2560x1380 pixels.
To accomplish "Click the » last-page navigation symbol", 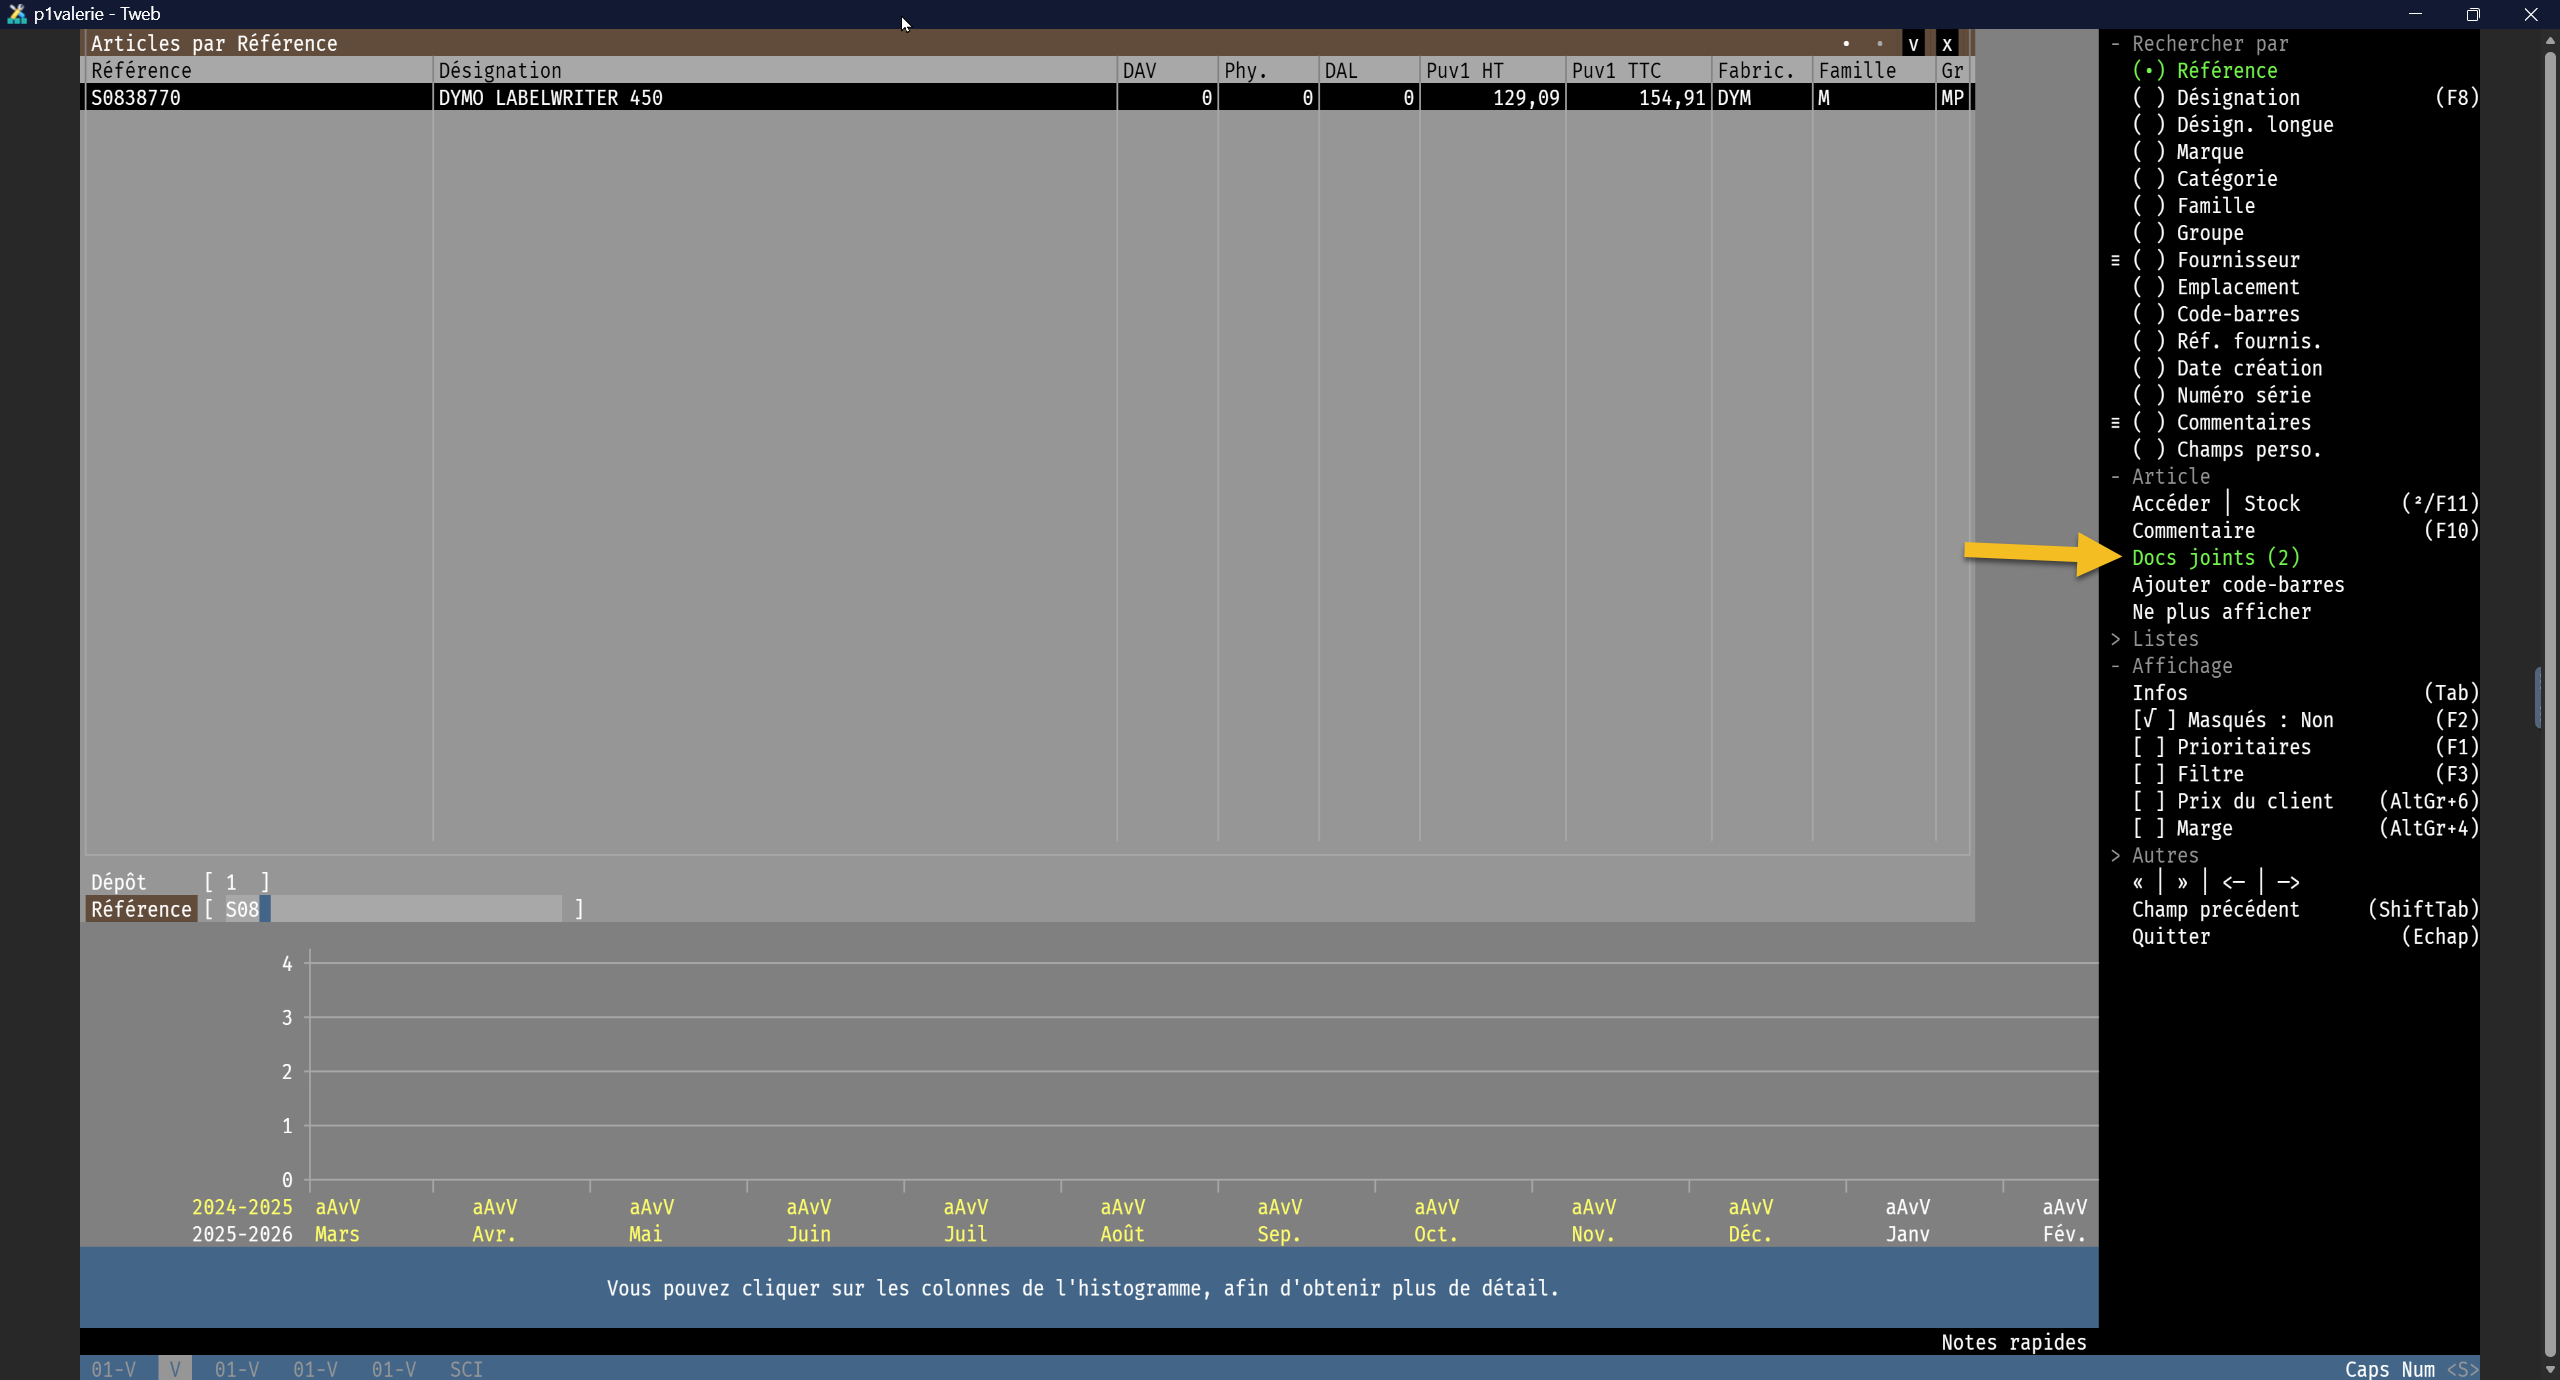I will pos(2182,882).
